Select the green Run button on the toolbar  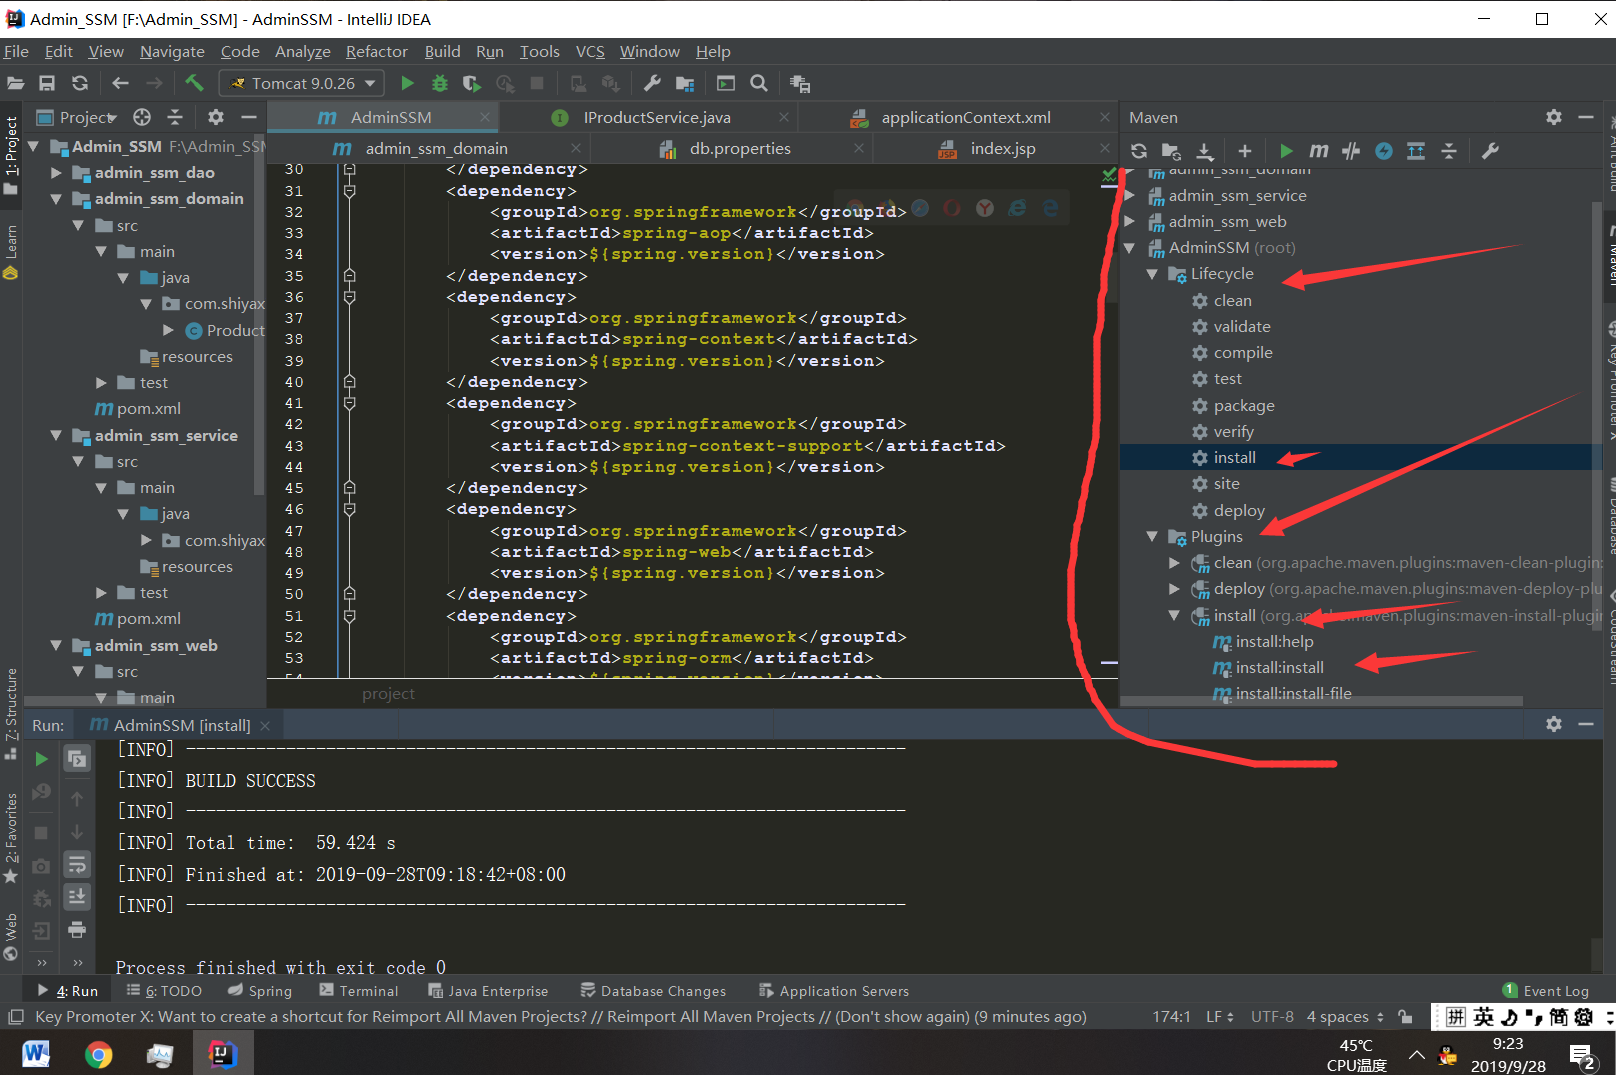pyautogui.click(x=407, y=83)
